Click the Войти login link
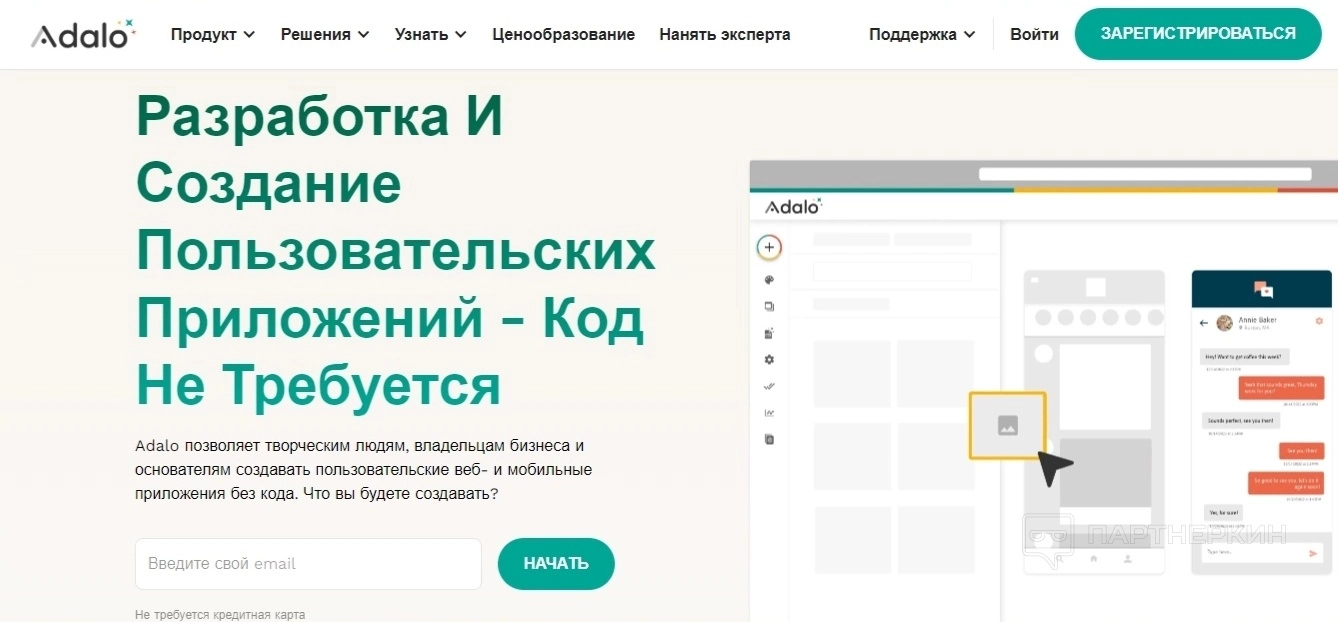The width and height of the screenshot is (1338, 622). (x=1034, y=34)
